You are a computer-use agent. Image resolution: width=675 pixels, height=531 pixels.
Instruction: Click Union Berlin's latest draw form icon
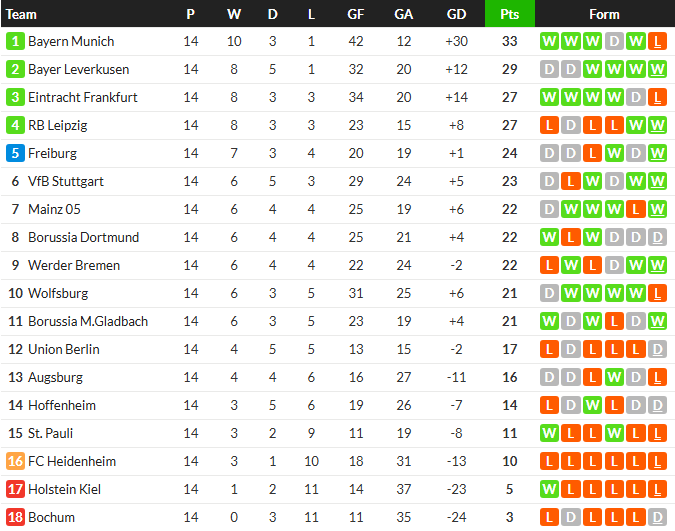point(657,350)
